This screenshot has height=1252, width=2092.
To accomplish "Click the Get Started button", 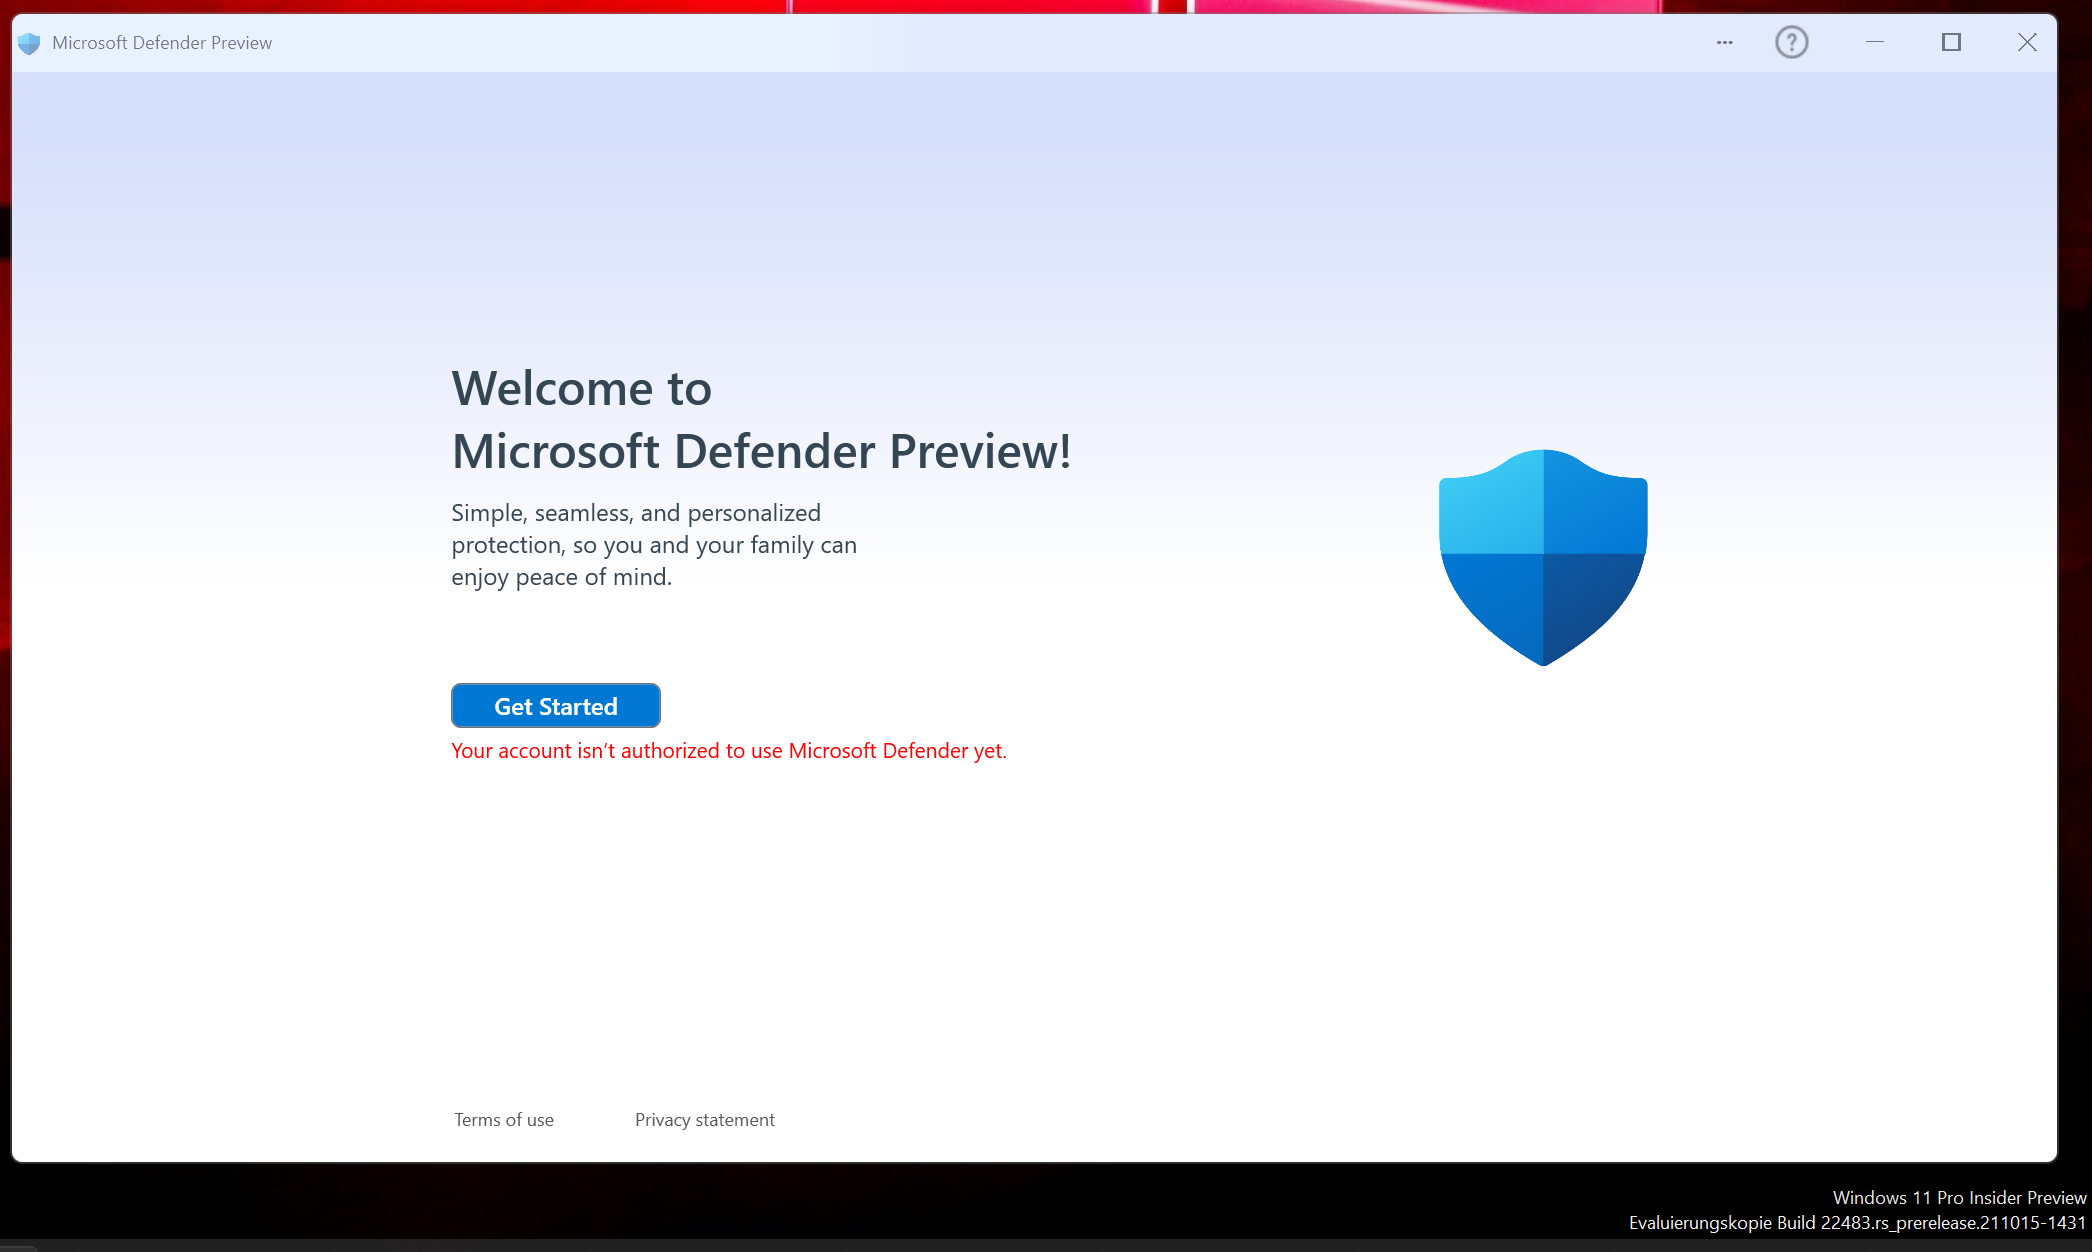I will [556, 706].
